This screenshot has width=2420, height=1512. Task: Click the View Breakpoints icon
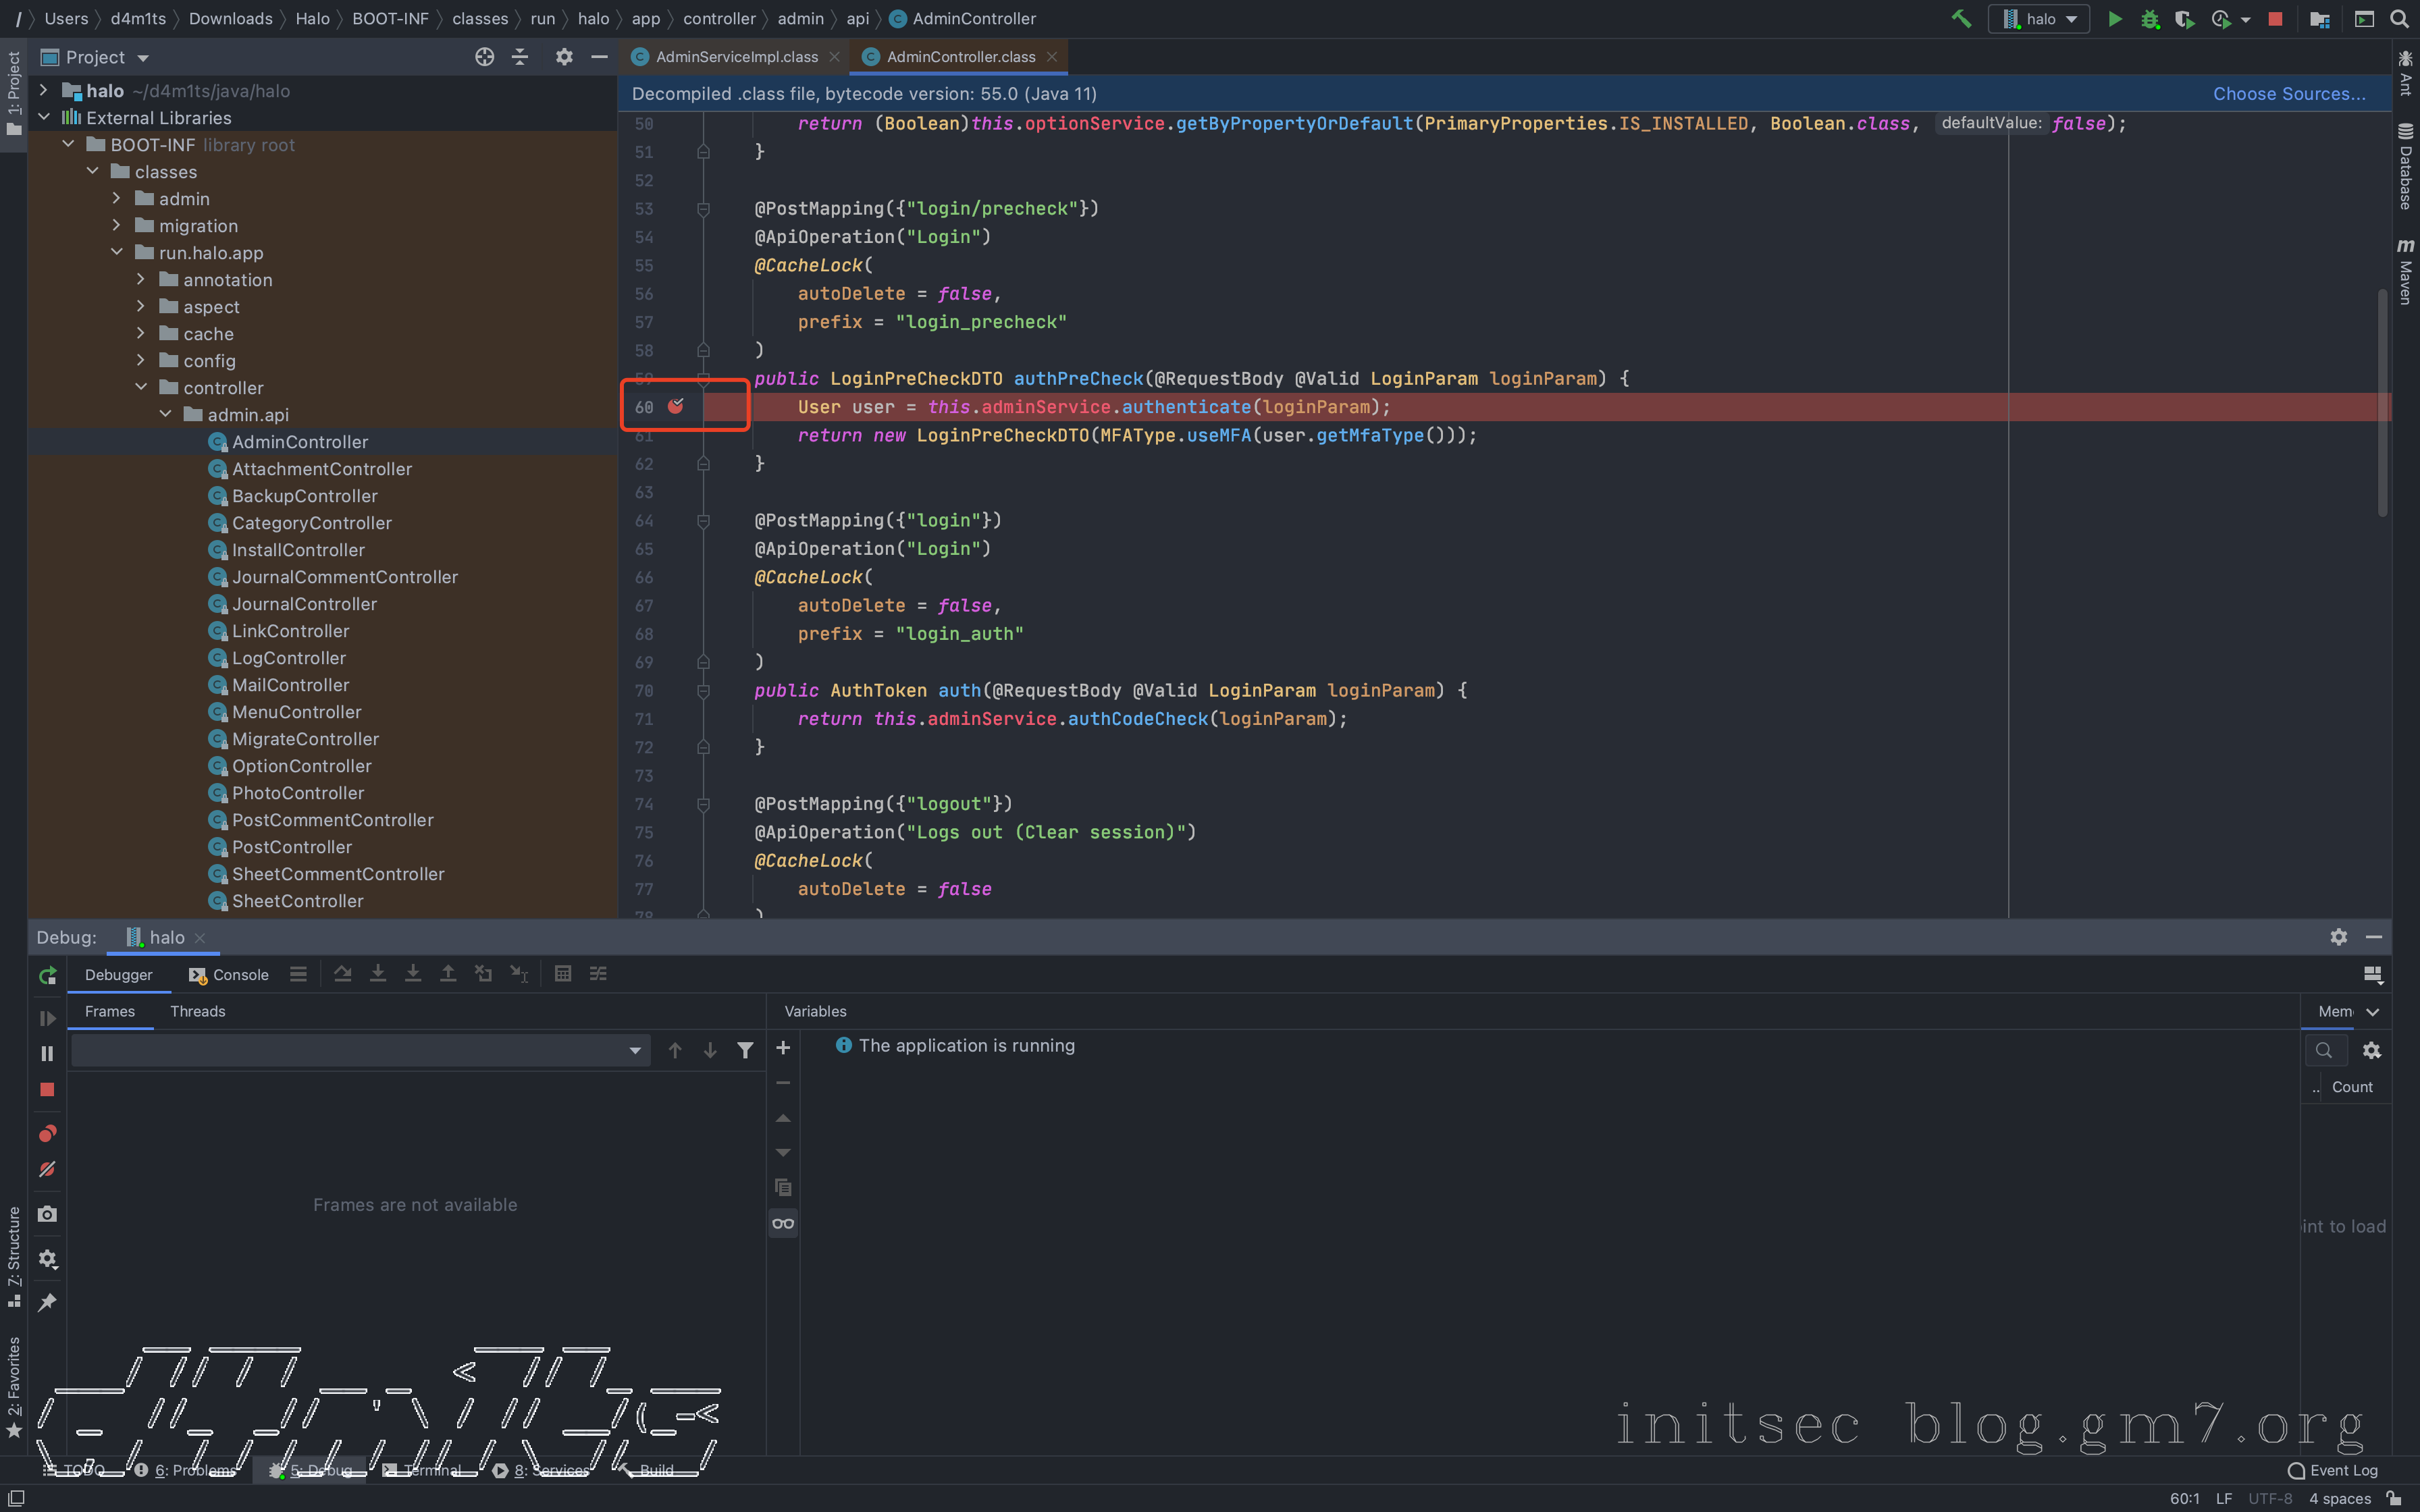pyautogui.click(x=47, y=1133)
